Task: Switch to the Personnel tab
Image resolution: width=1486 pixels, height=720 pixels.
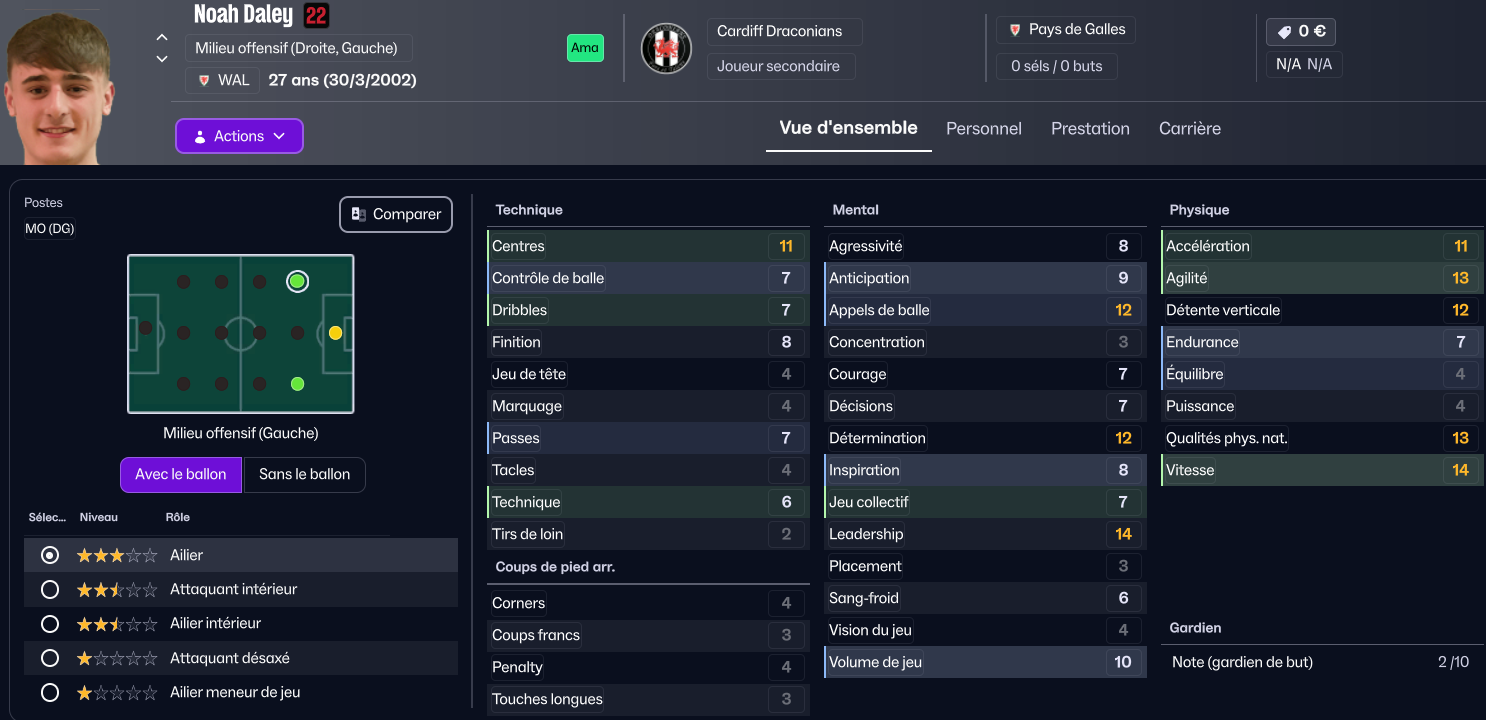Action: [984, 128]
